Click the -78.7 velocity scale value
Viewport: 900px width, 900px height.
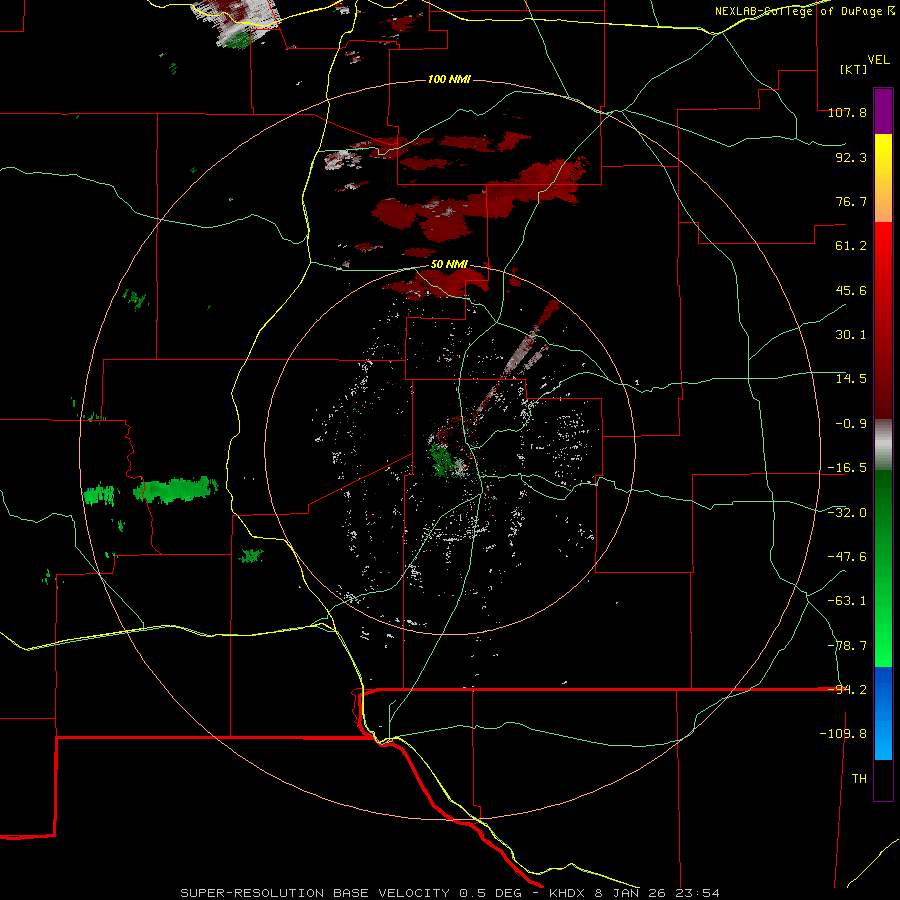[x=847, y=646]
